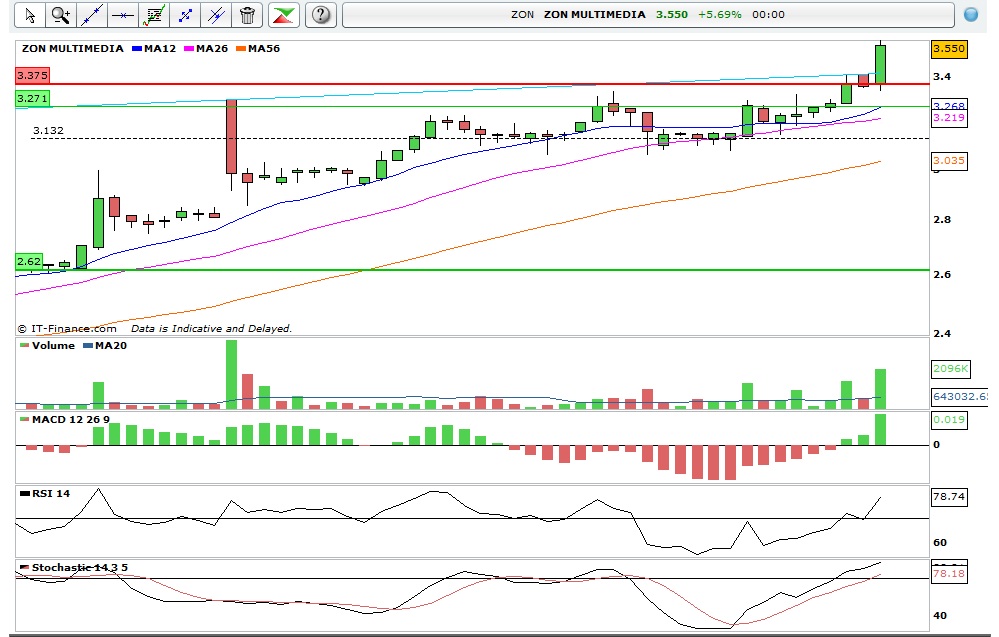This screenshot has width=999, height=637.
Task: Click the MA20 volume legend label
Action: [105, 345]
